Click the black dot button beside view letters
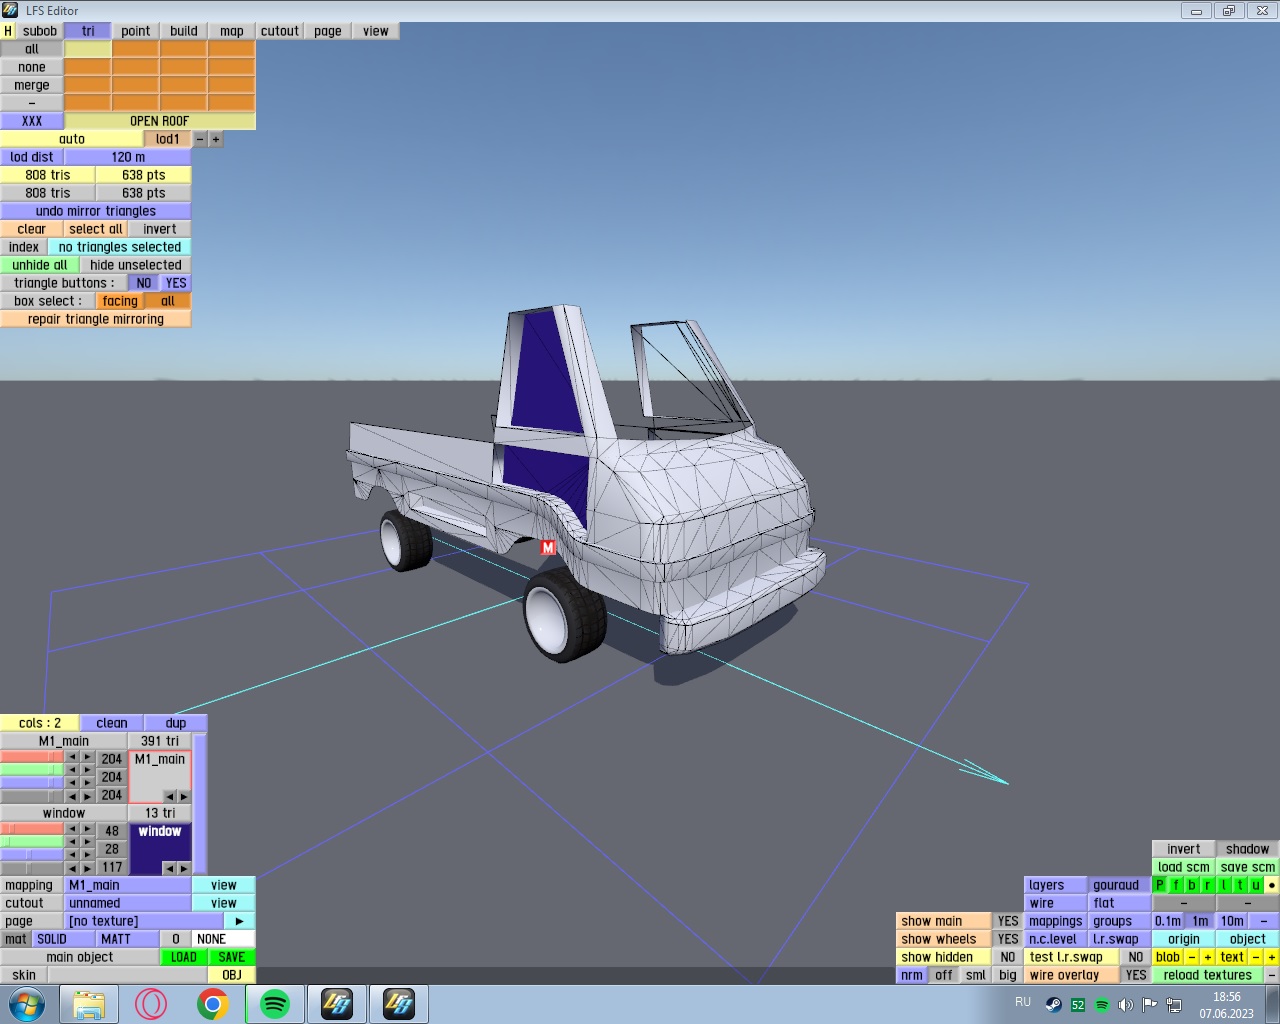This screenshot has width=1280, height=1024. tap(1272, 885)
